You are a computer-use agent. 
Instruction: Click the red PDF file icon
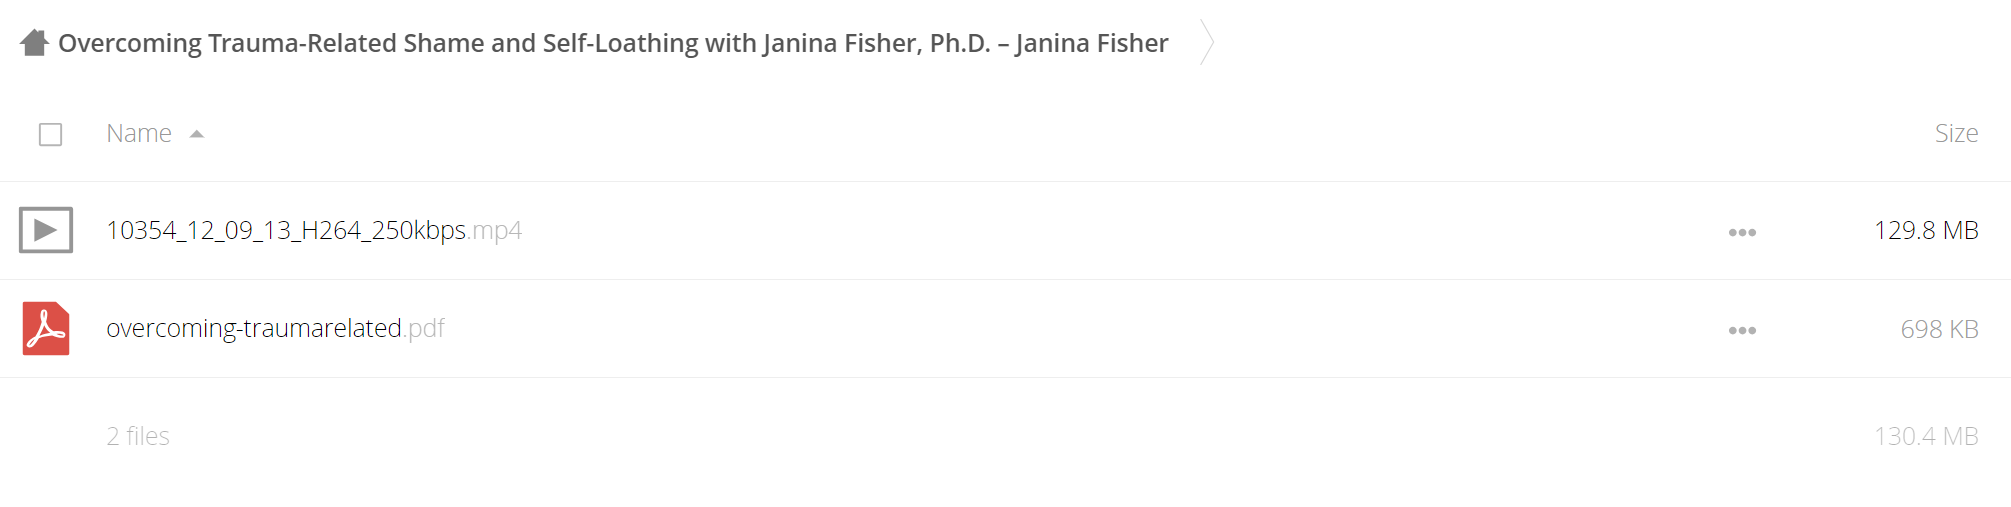pyautogui.click(x=46, y=328)
